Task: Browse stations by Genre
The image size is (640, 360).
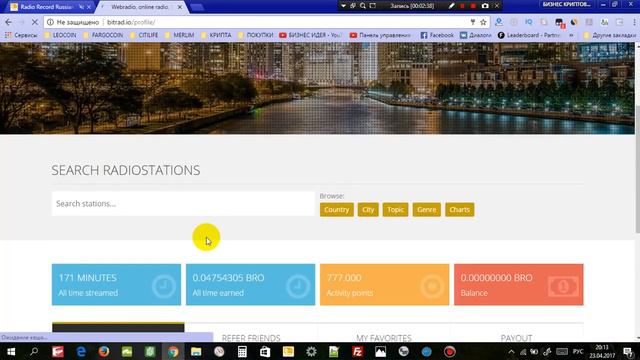Action: pyautogui.click(x=427, y=209)
